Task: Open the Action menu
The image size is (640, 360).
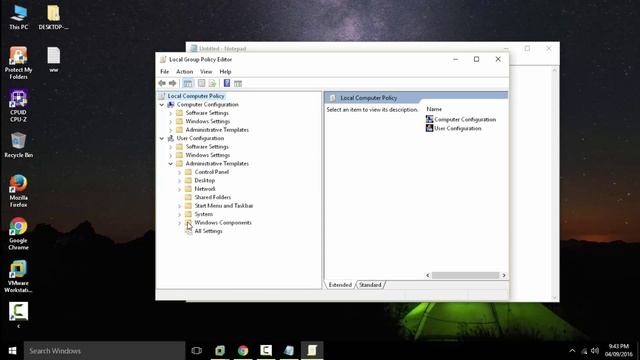Action: coord(184,71)
